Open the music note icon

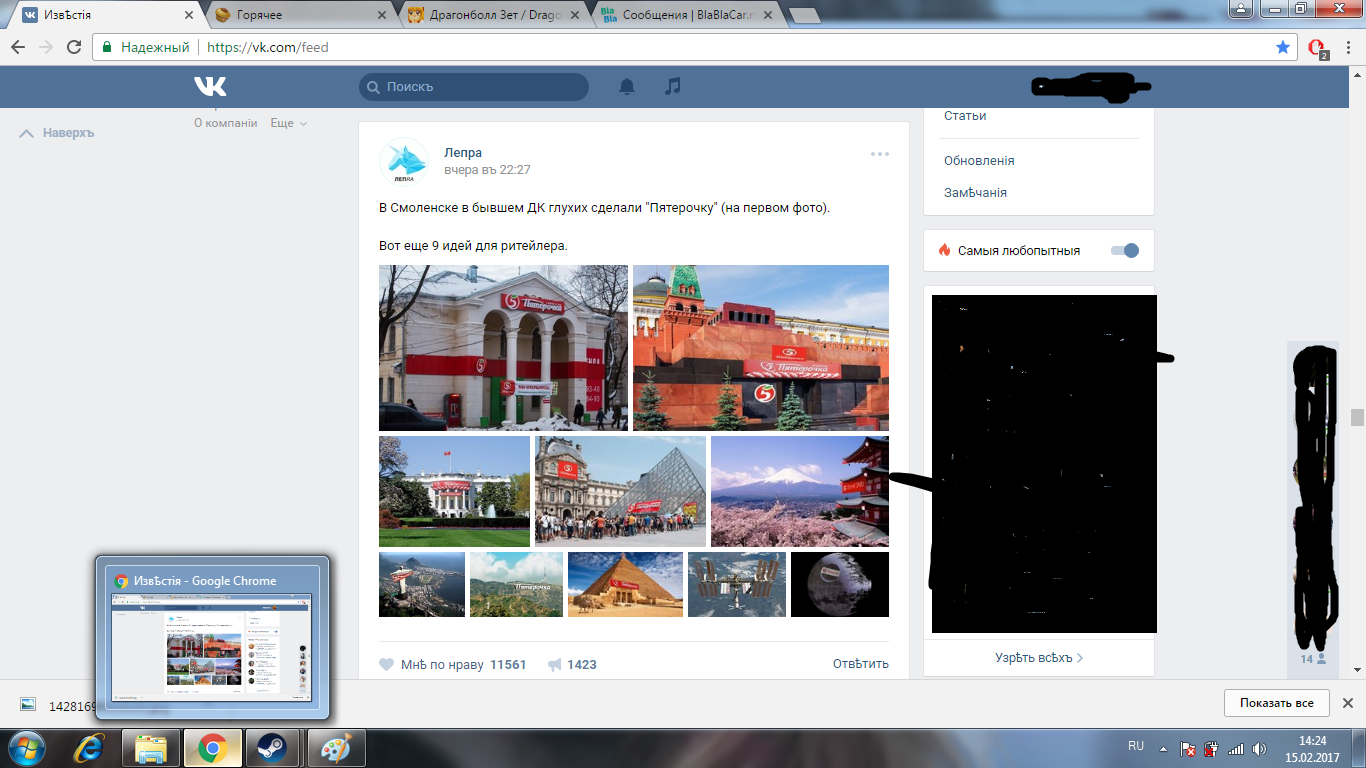673,87
